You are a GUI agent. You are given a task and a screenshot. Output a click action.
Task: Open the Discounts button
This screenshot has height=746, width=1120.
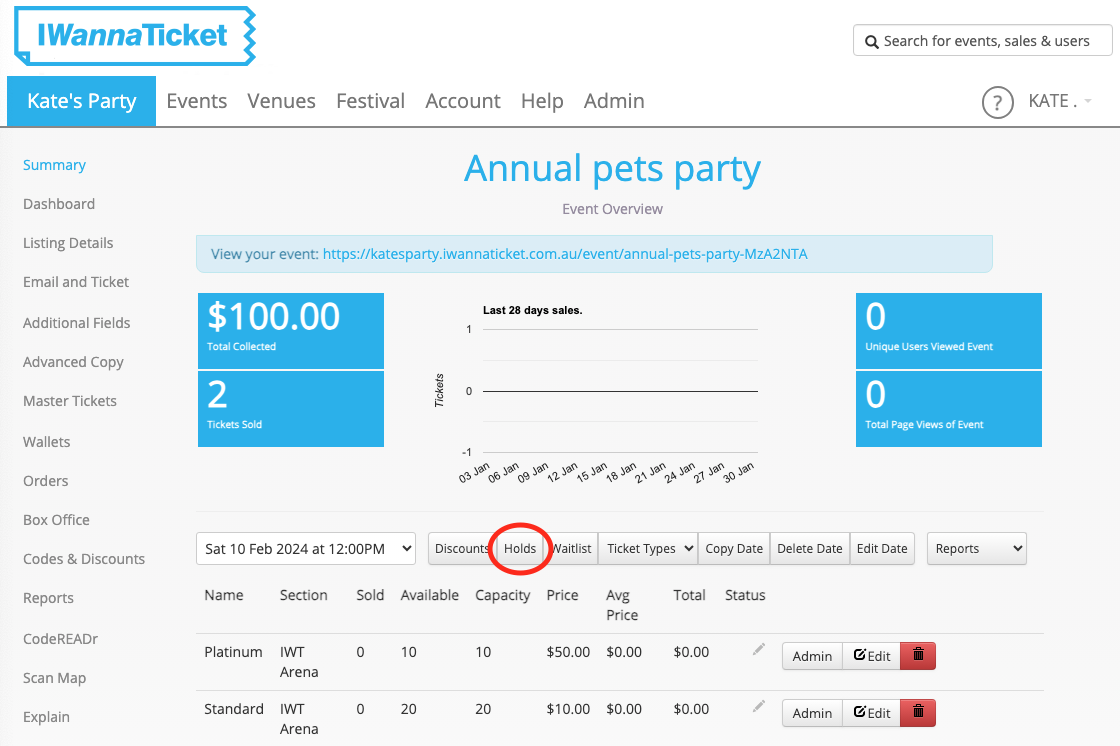462,548
